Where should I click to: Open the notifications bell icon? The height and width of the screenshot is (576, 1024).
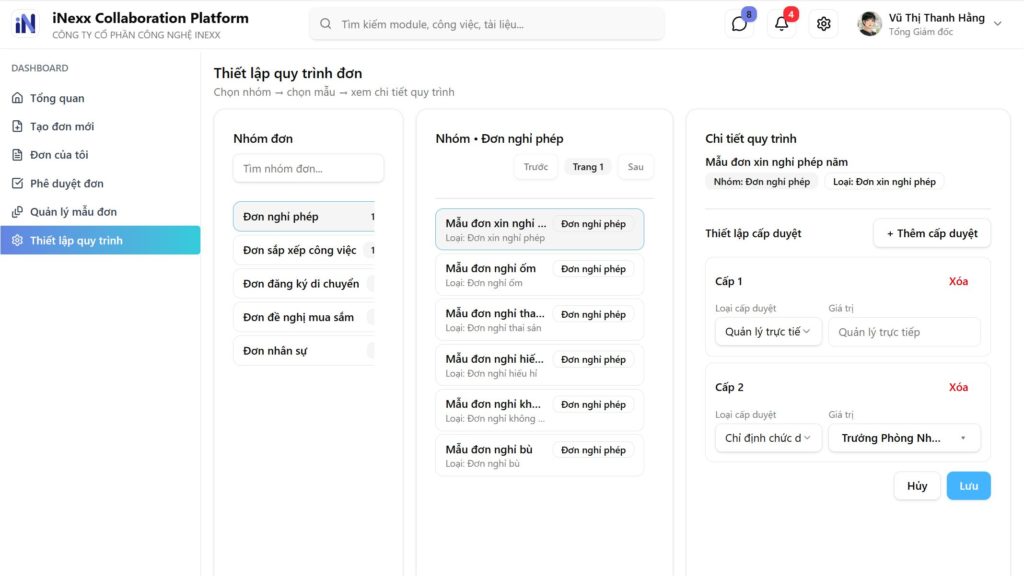pos(782,24)
